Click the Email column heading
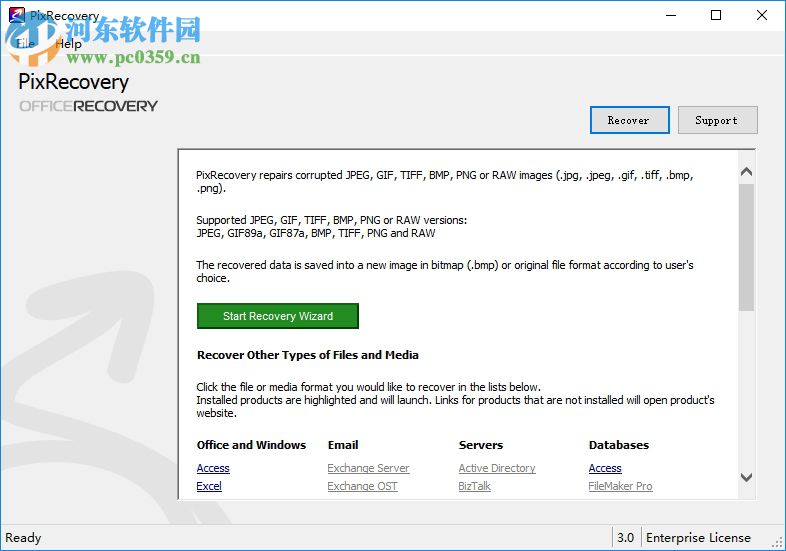 [343, 445]
